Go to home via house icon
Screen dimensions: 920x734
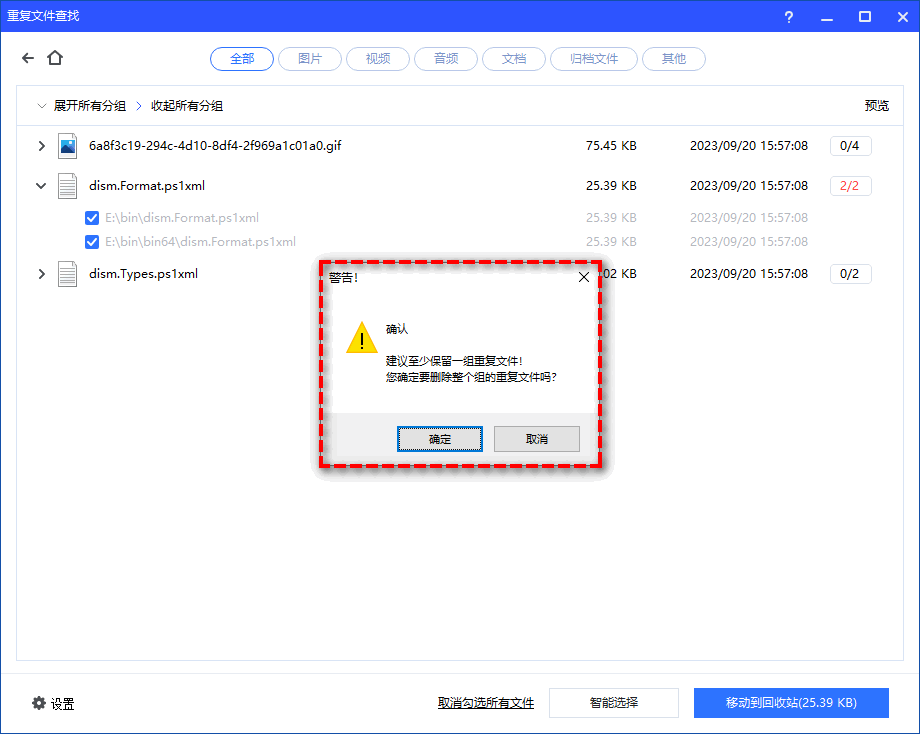[55, 59]
